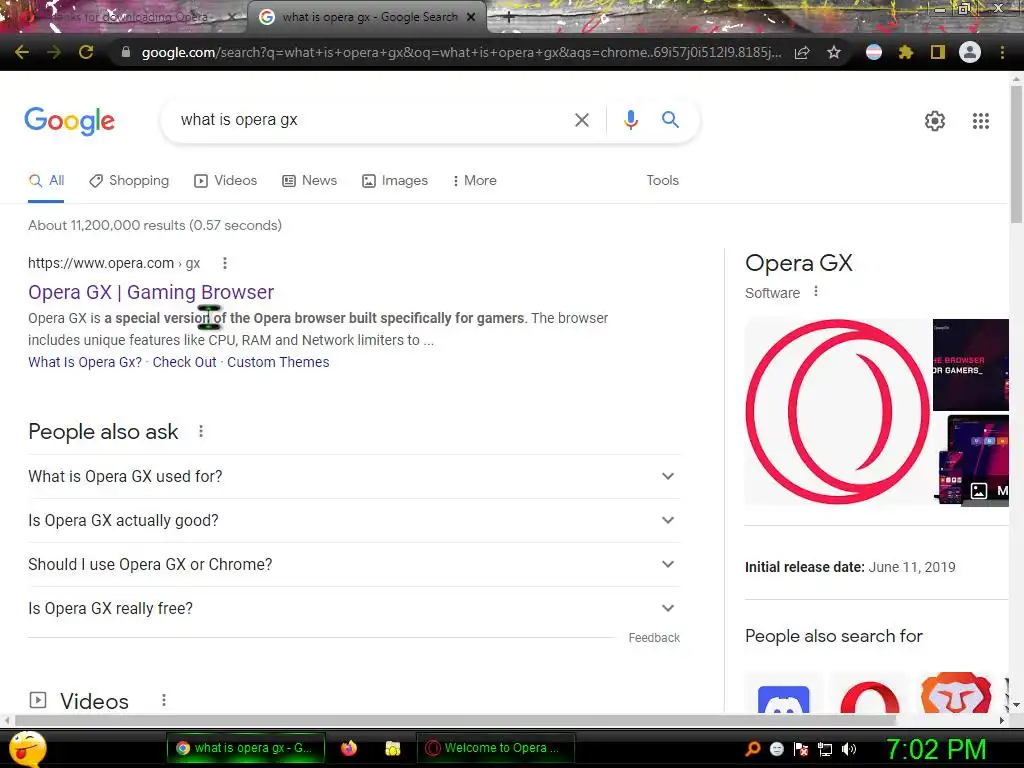Click the search magnifier tray icon
Screen dimensions: 1024x768
tap(753, 749)
